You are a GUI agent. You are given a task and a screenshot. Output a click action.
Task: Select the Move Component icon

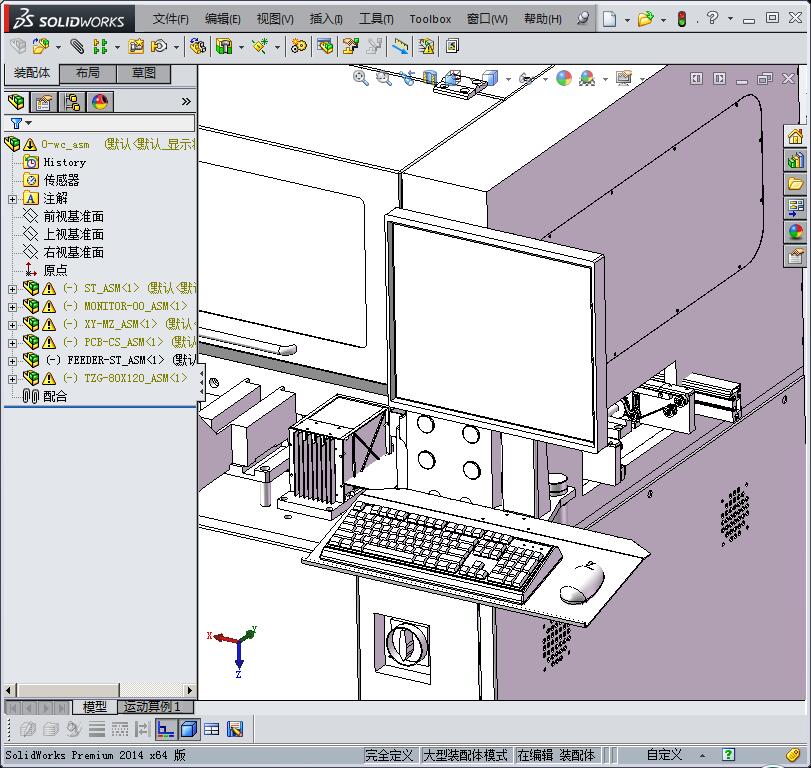click(159, 47)
